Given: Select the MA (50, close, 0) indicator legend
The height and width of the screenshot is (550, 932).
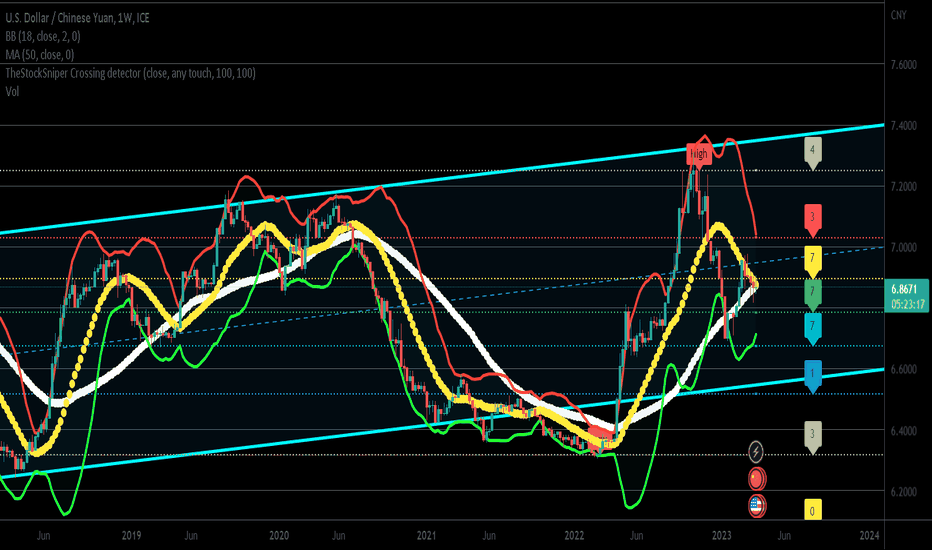Looking at the screenshot, I should pos(40,55).
